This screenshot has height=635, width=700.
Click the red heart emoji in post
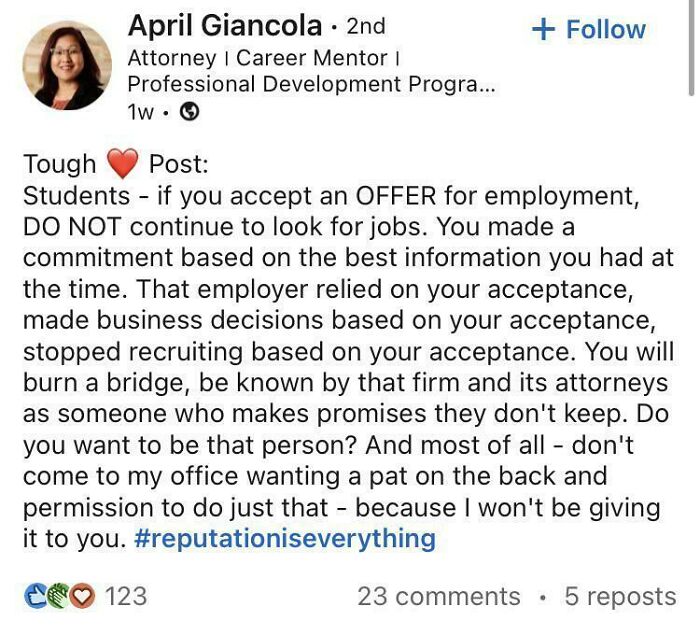point(122,164)
